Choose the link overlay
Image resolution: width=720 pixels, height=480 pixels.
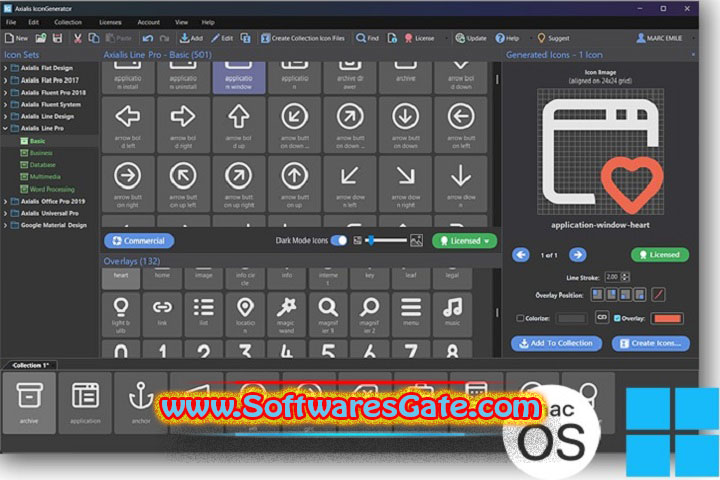[x=162, y=314]
